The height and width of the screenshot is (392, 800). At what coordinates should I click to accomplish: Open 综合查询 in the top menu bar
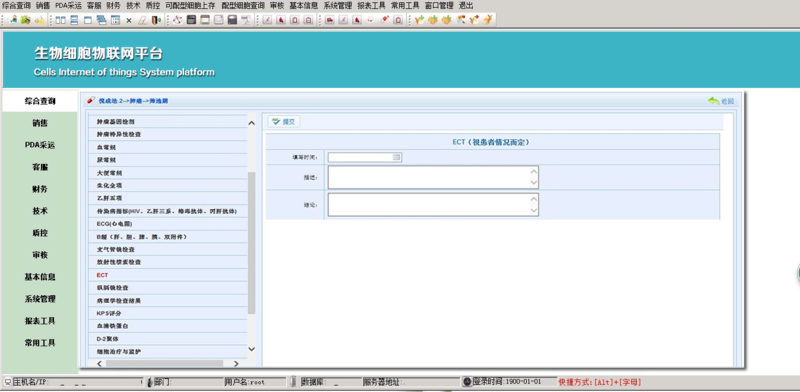(16, 6)
